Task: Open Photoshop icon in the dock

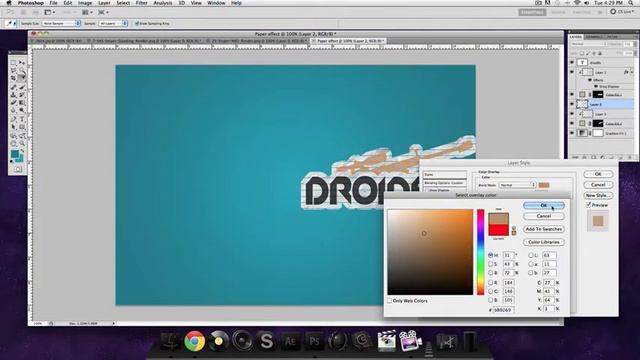Action: pyautogui.click(x=314, y=341)
